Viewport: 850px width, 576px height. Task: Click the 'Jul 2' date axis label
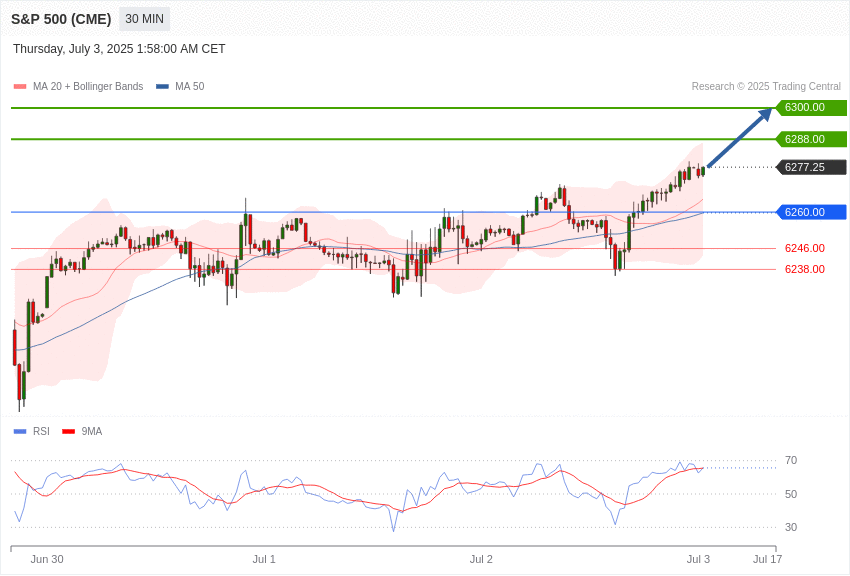(x=481, y=559)
